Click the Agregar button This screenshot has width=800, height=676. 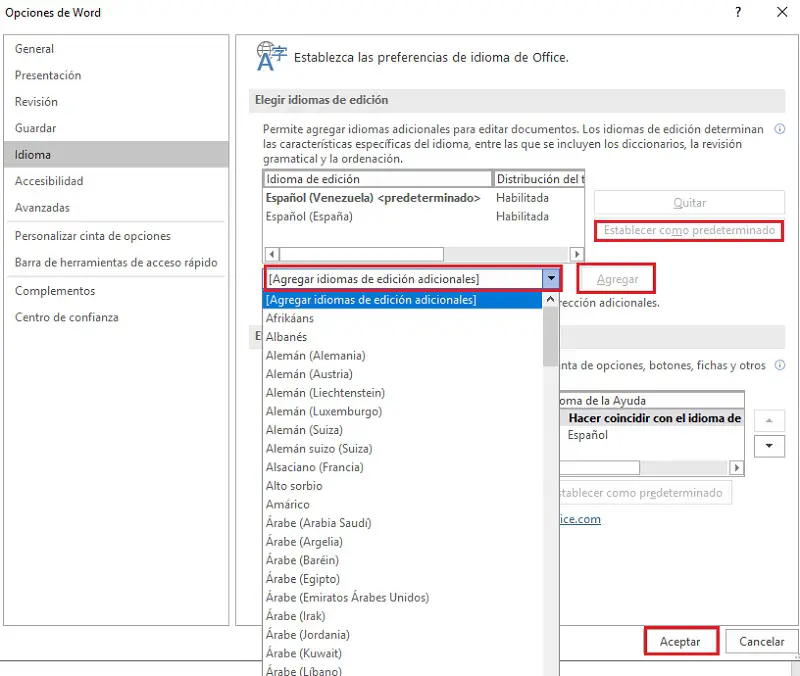[617, 279]
